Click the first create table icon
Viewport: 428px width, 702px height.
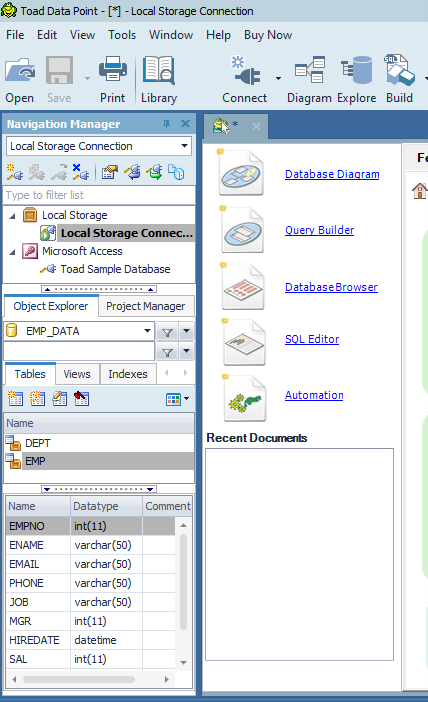point(15,398)
